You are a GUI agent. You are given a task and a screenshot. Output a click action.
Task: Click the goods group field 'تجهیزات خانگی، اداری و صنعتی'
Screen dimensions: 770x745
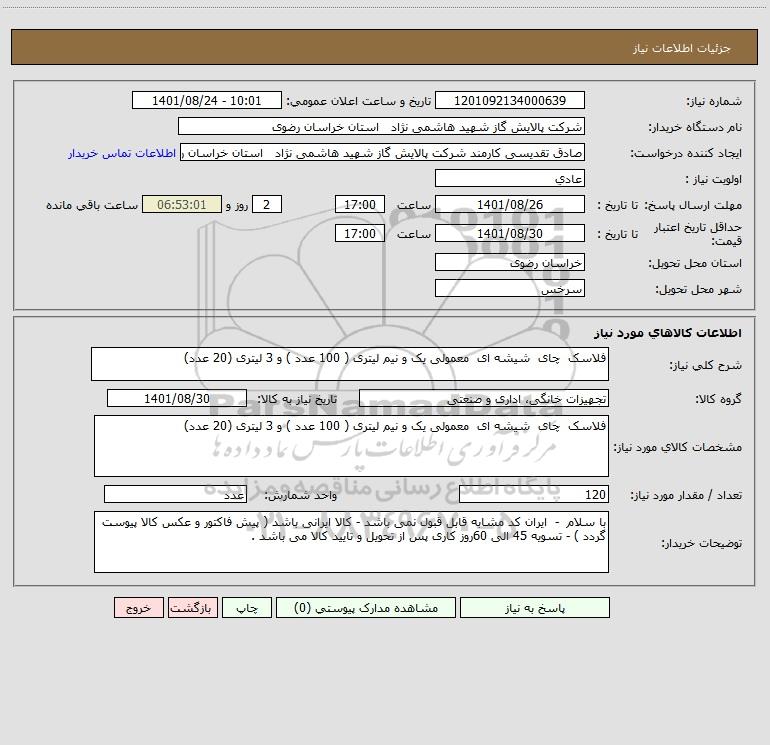(484, 398)
